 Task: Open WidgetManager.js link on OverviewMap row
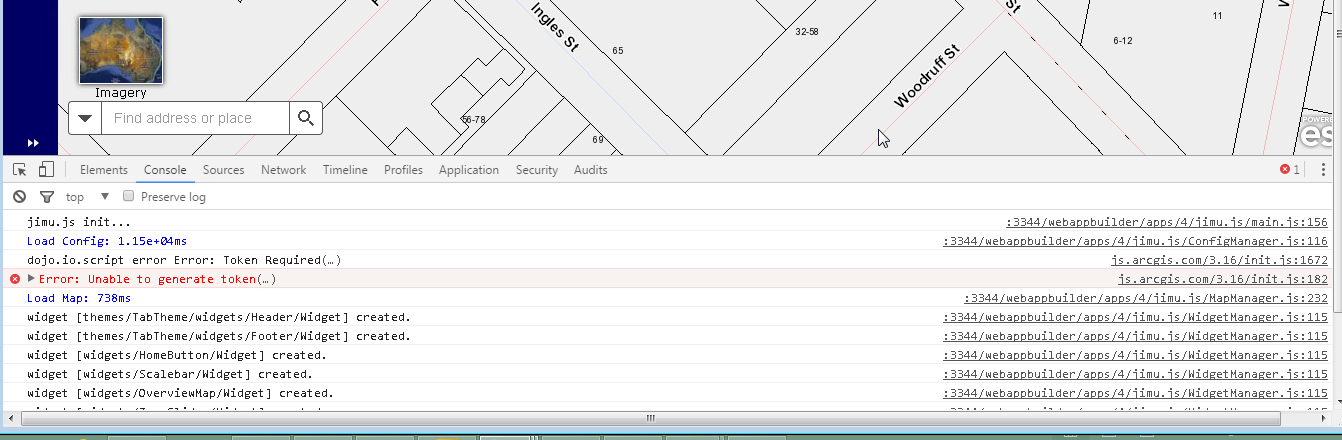[1135, 393]
